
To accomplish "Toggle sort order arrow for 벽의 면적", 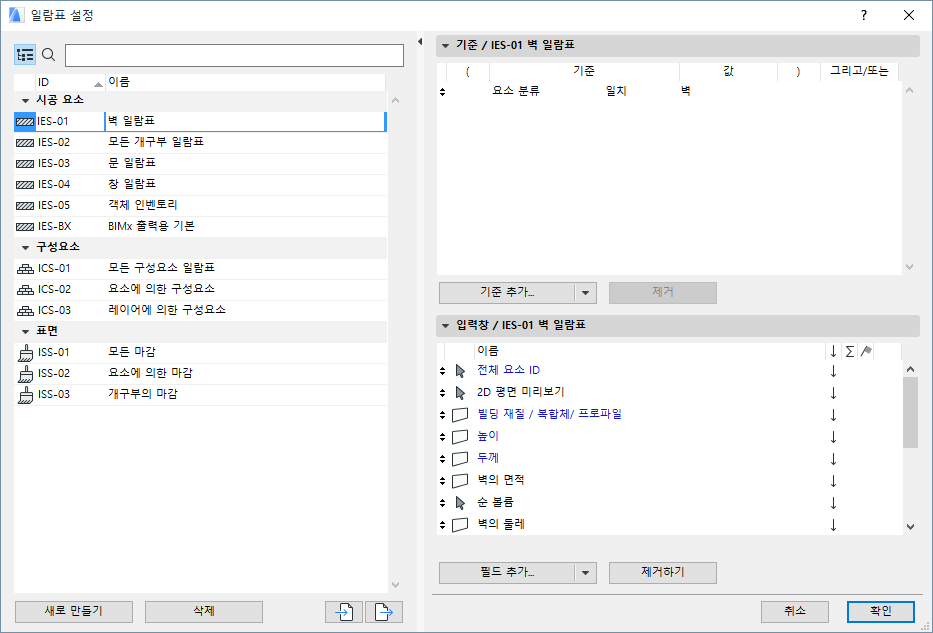I will click(833, 481).
